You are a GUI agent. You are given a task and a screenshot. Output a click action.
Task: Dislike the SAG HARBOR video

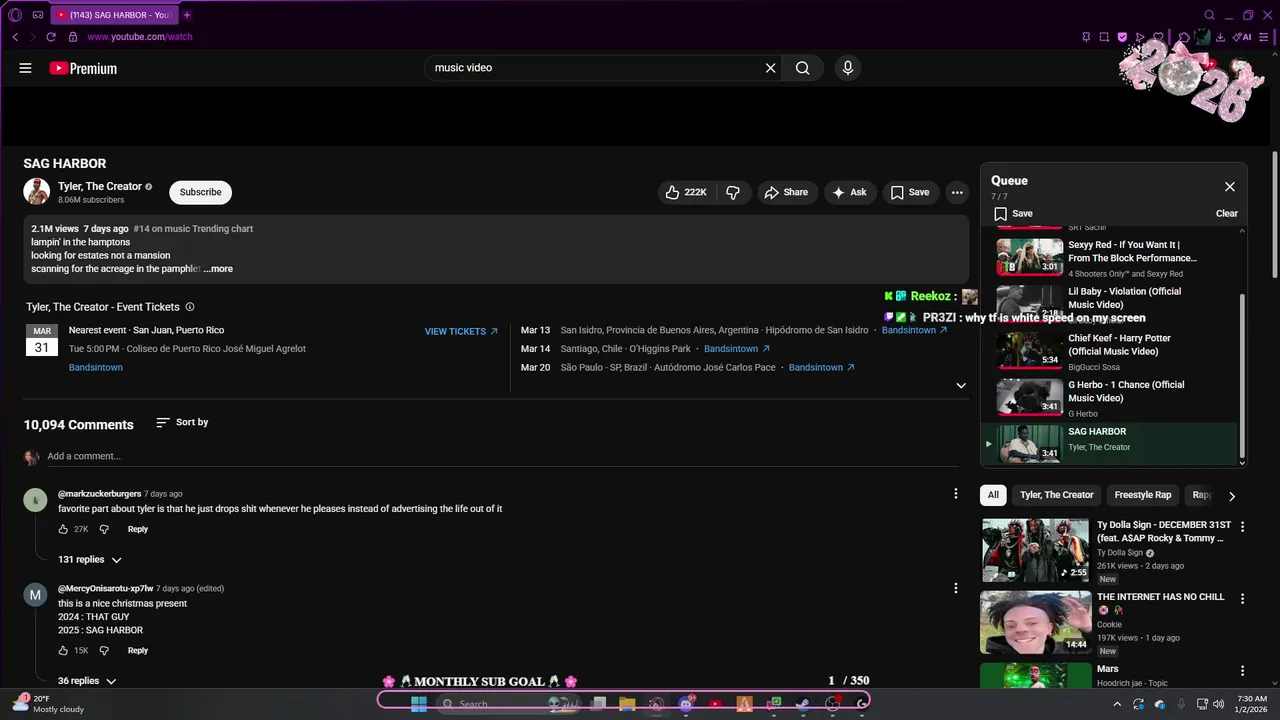(733, 192)
